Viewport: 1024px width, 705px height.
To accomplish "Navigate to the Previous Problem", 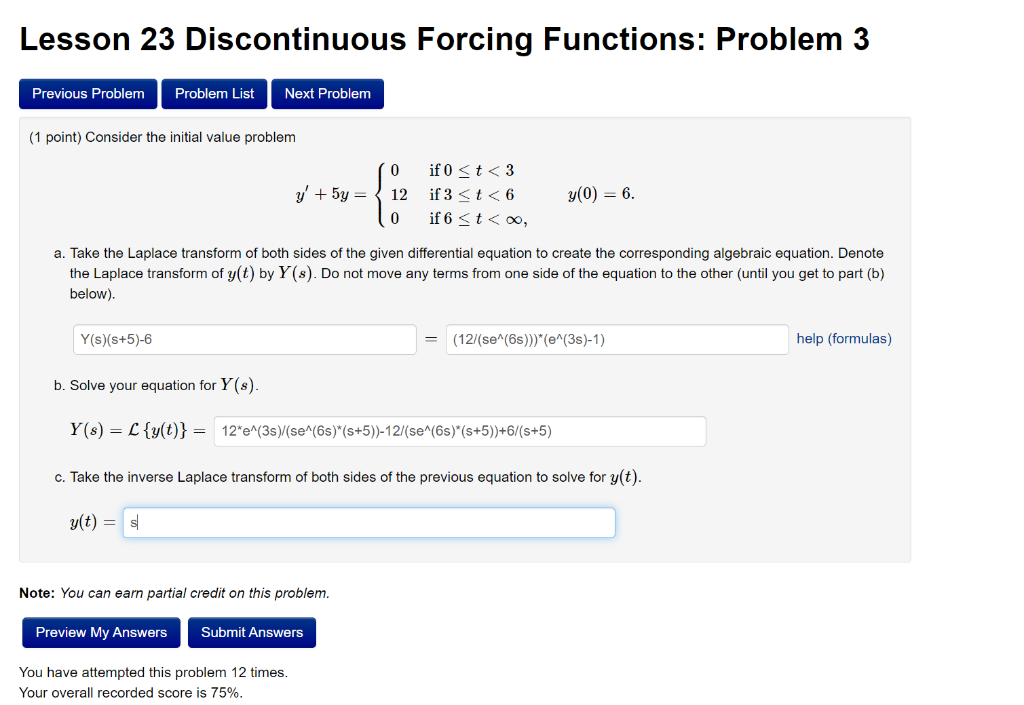I will (88, 93).
